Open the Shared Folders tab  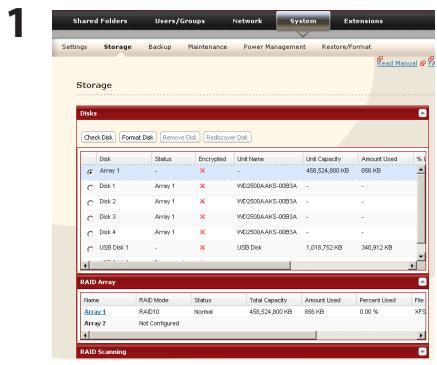pos(100,21)
